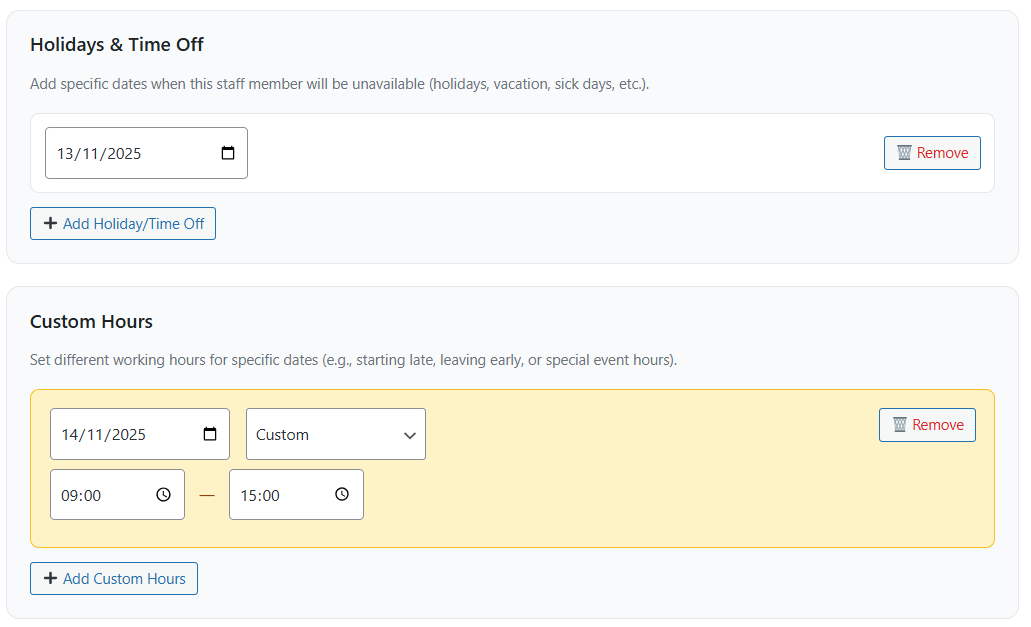Select the month value in the custom hours date
The width and height of the screenshot is (1031, 627).
point(96,435)
